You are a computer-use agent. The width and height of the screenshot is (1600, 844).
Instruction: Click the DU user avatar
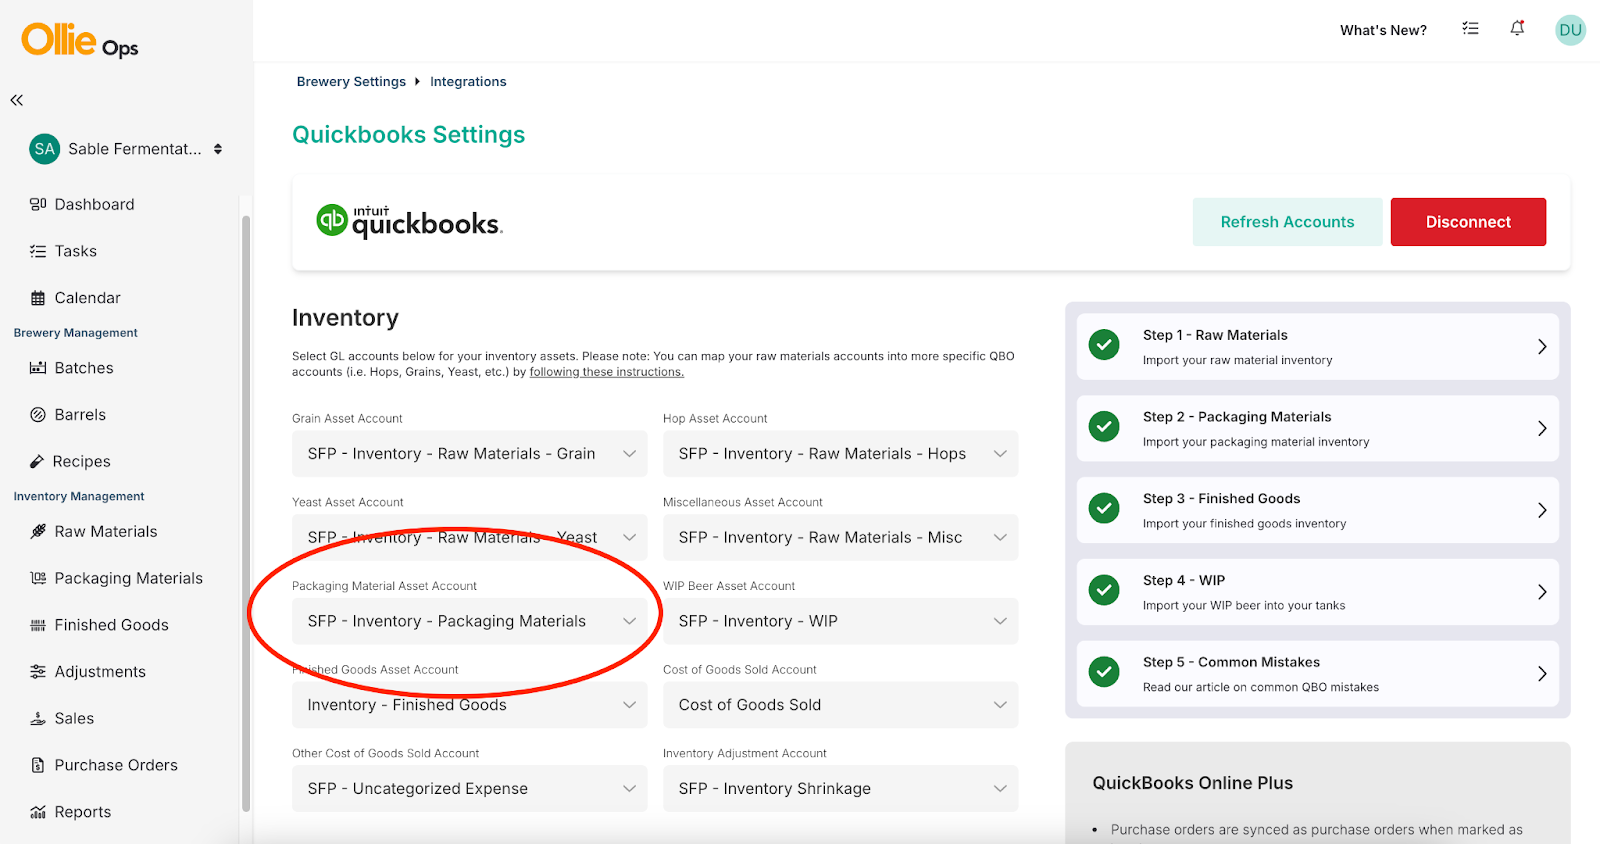pos(1570,30)
